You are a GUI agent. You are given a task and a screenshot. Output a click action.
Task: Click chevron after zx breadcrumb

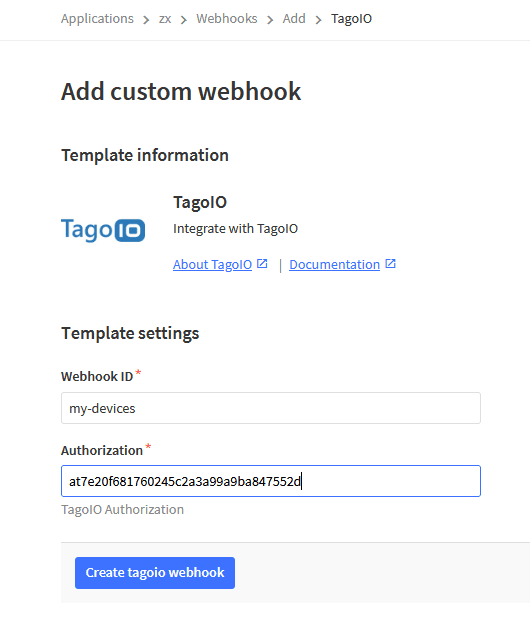[x=183, y=19]
